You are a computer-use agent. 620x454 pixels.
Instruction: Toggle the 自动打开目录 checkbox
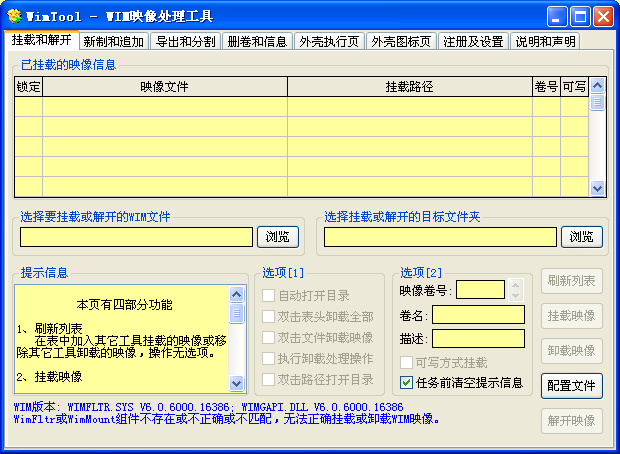tap(268, 295)
